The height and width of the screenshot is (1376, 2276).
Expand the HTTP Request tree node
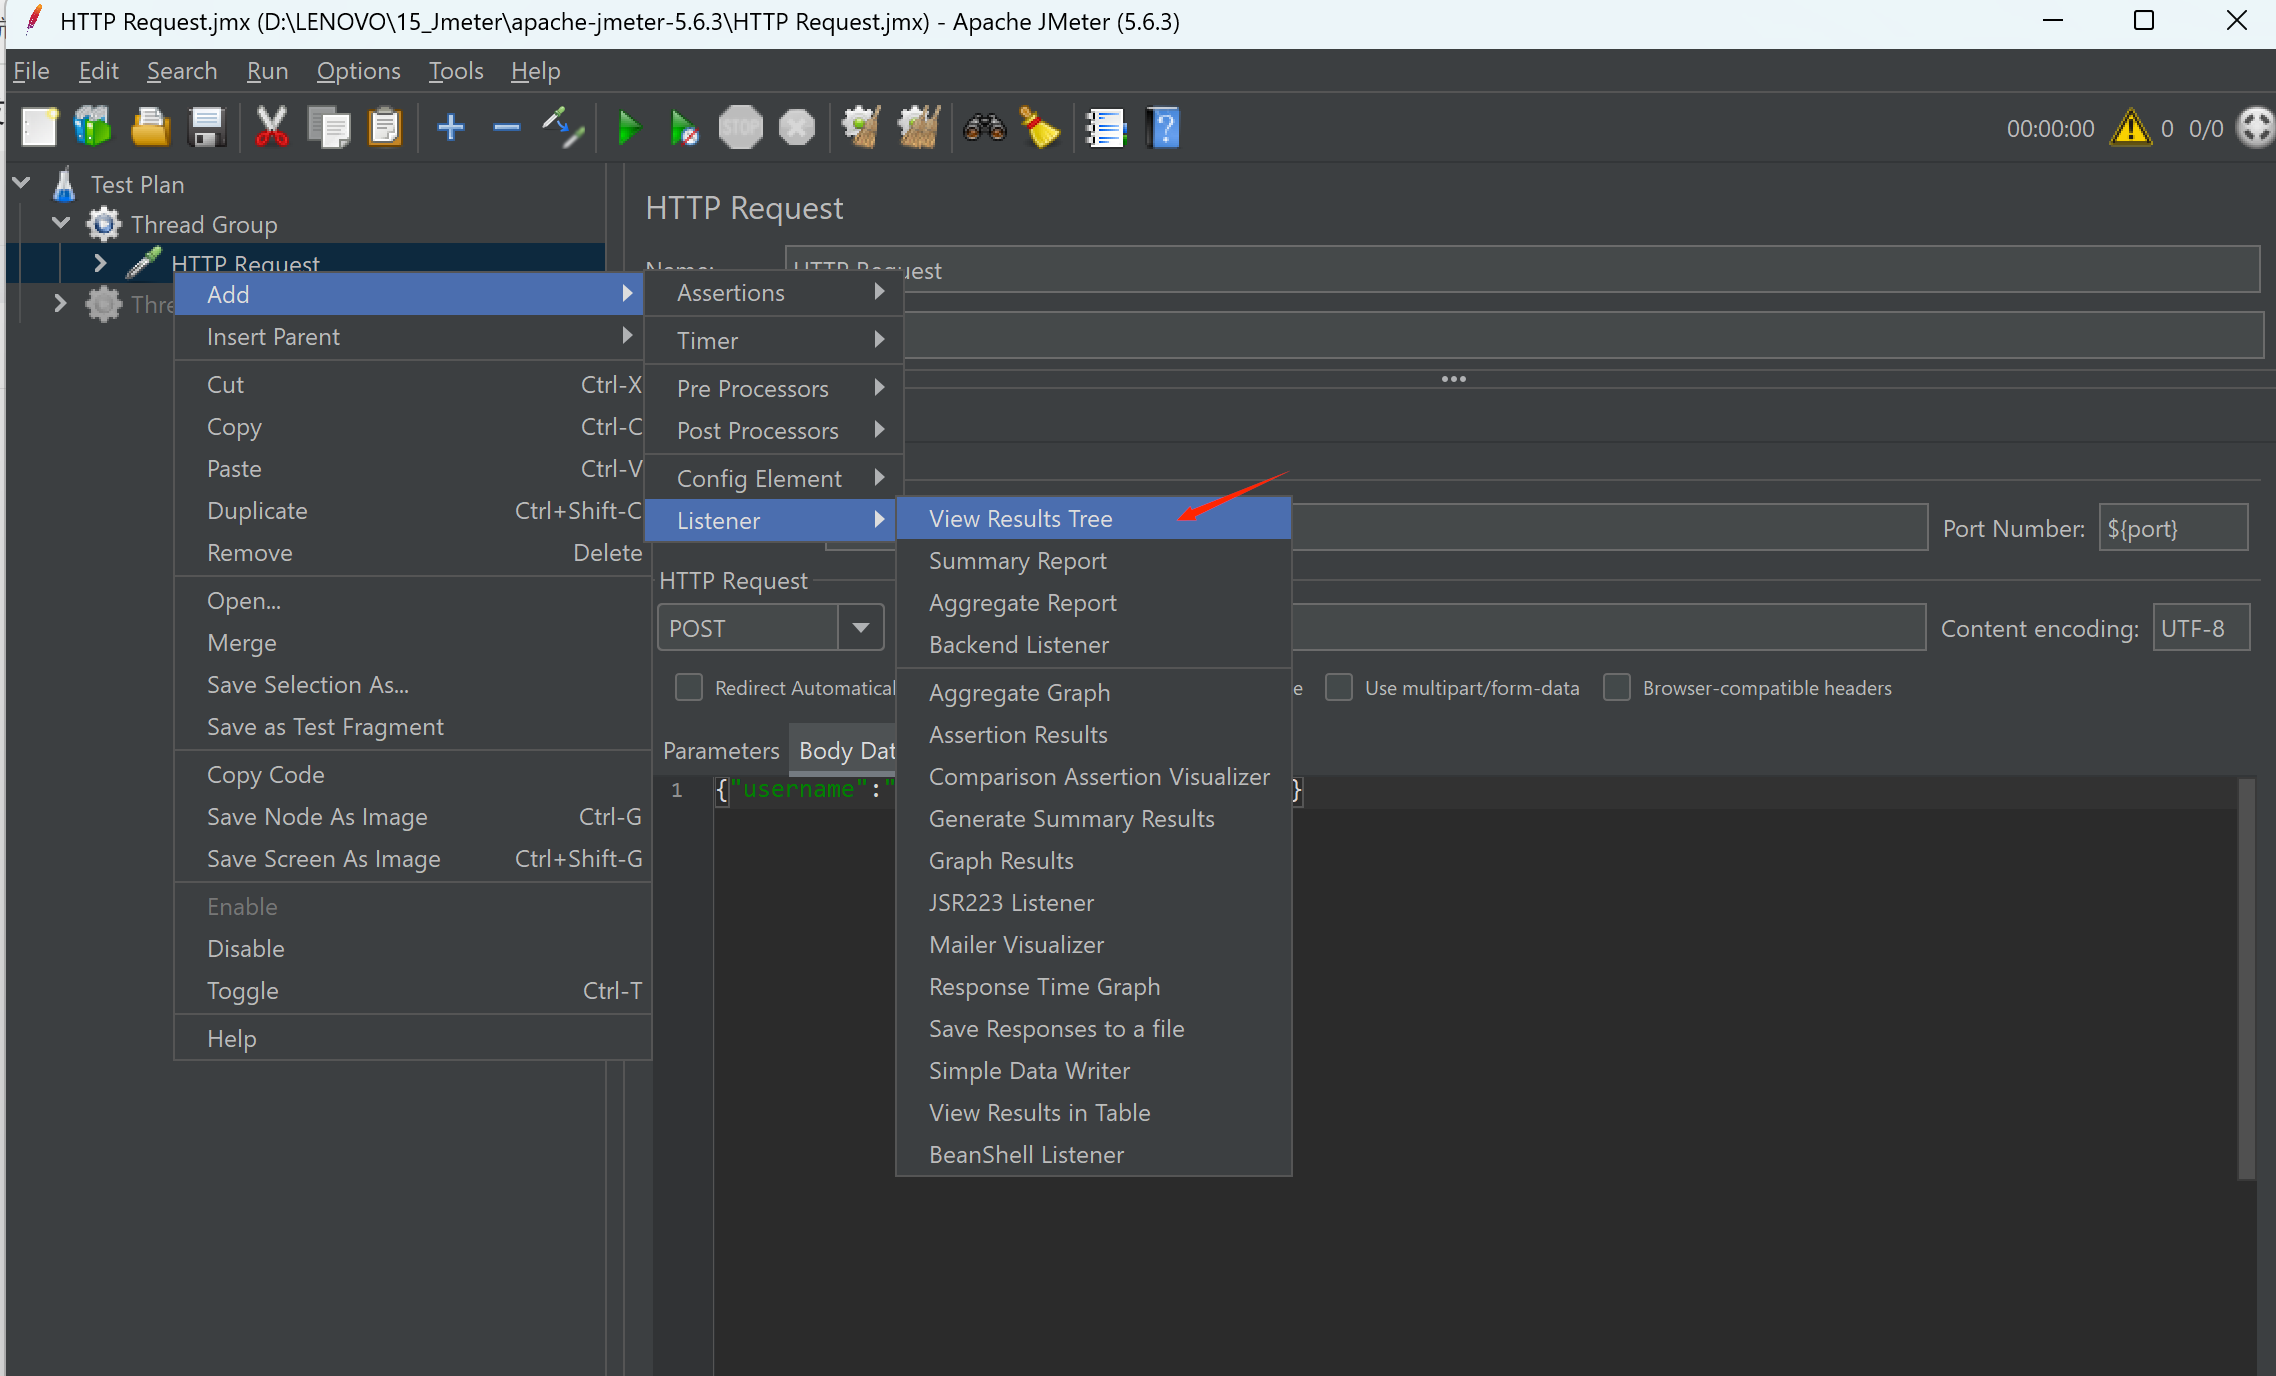click(100, 263)
